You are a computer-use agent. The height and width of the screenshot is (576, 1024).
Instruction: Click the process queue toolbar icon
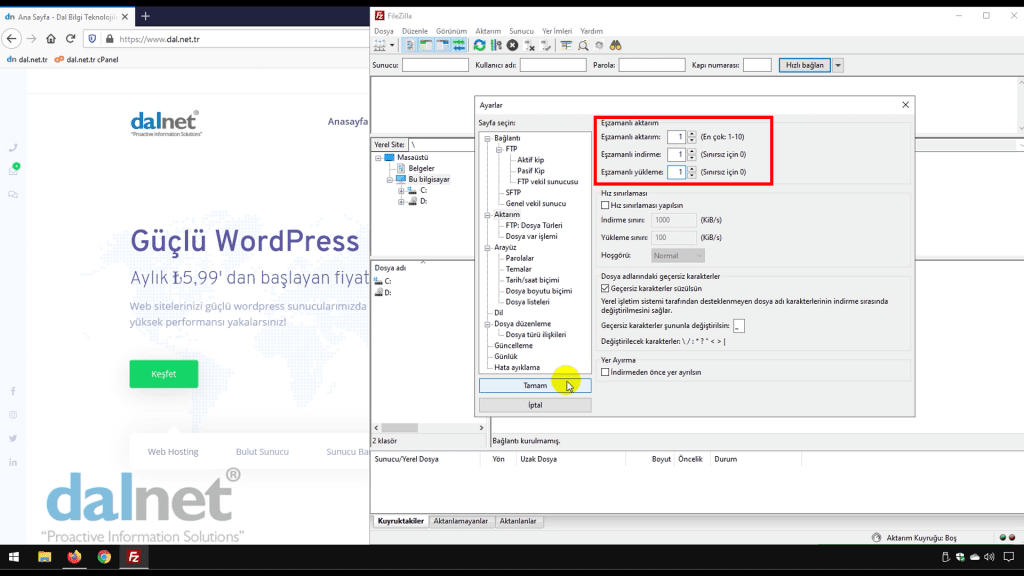point(496,46)
